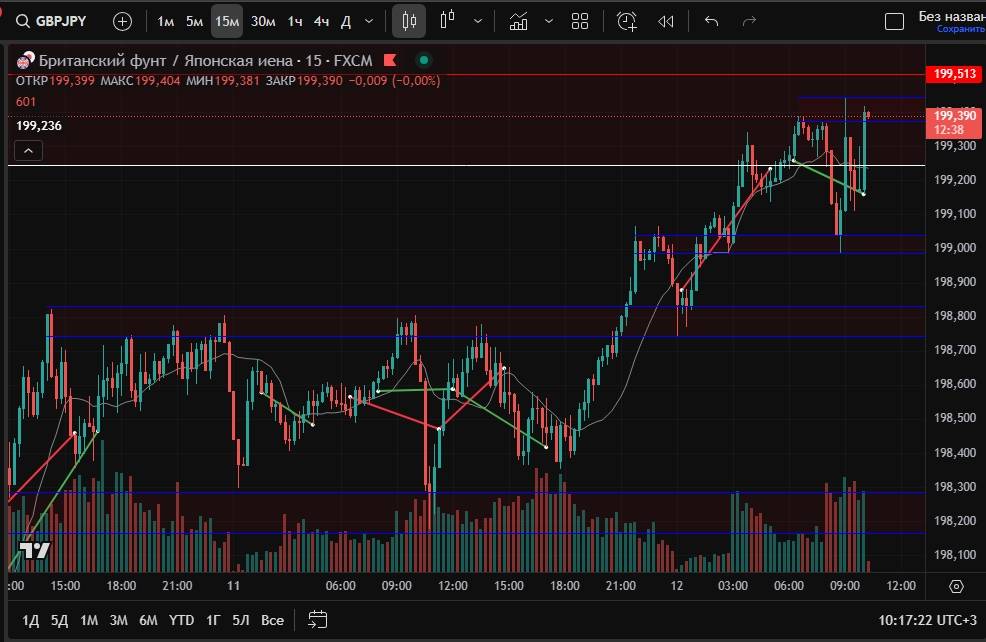Screen dimensions: 986x642
Task: Open the Indicators chart icon
Action: coord(518,21)
